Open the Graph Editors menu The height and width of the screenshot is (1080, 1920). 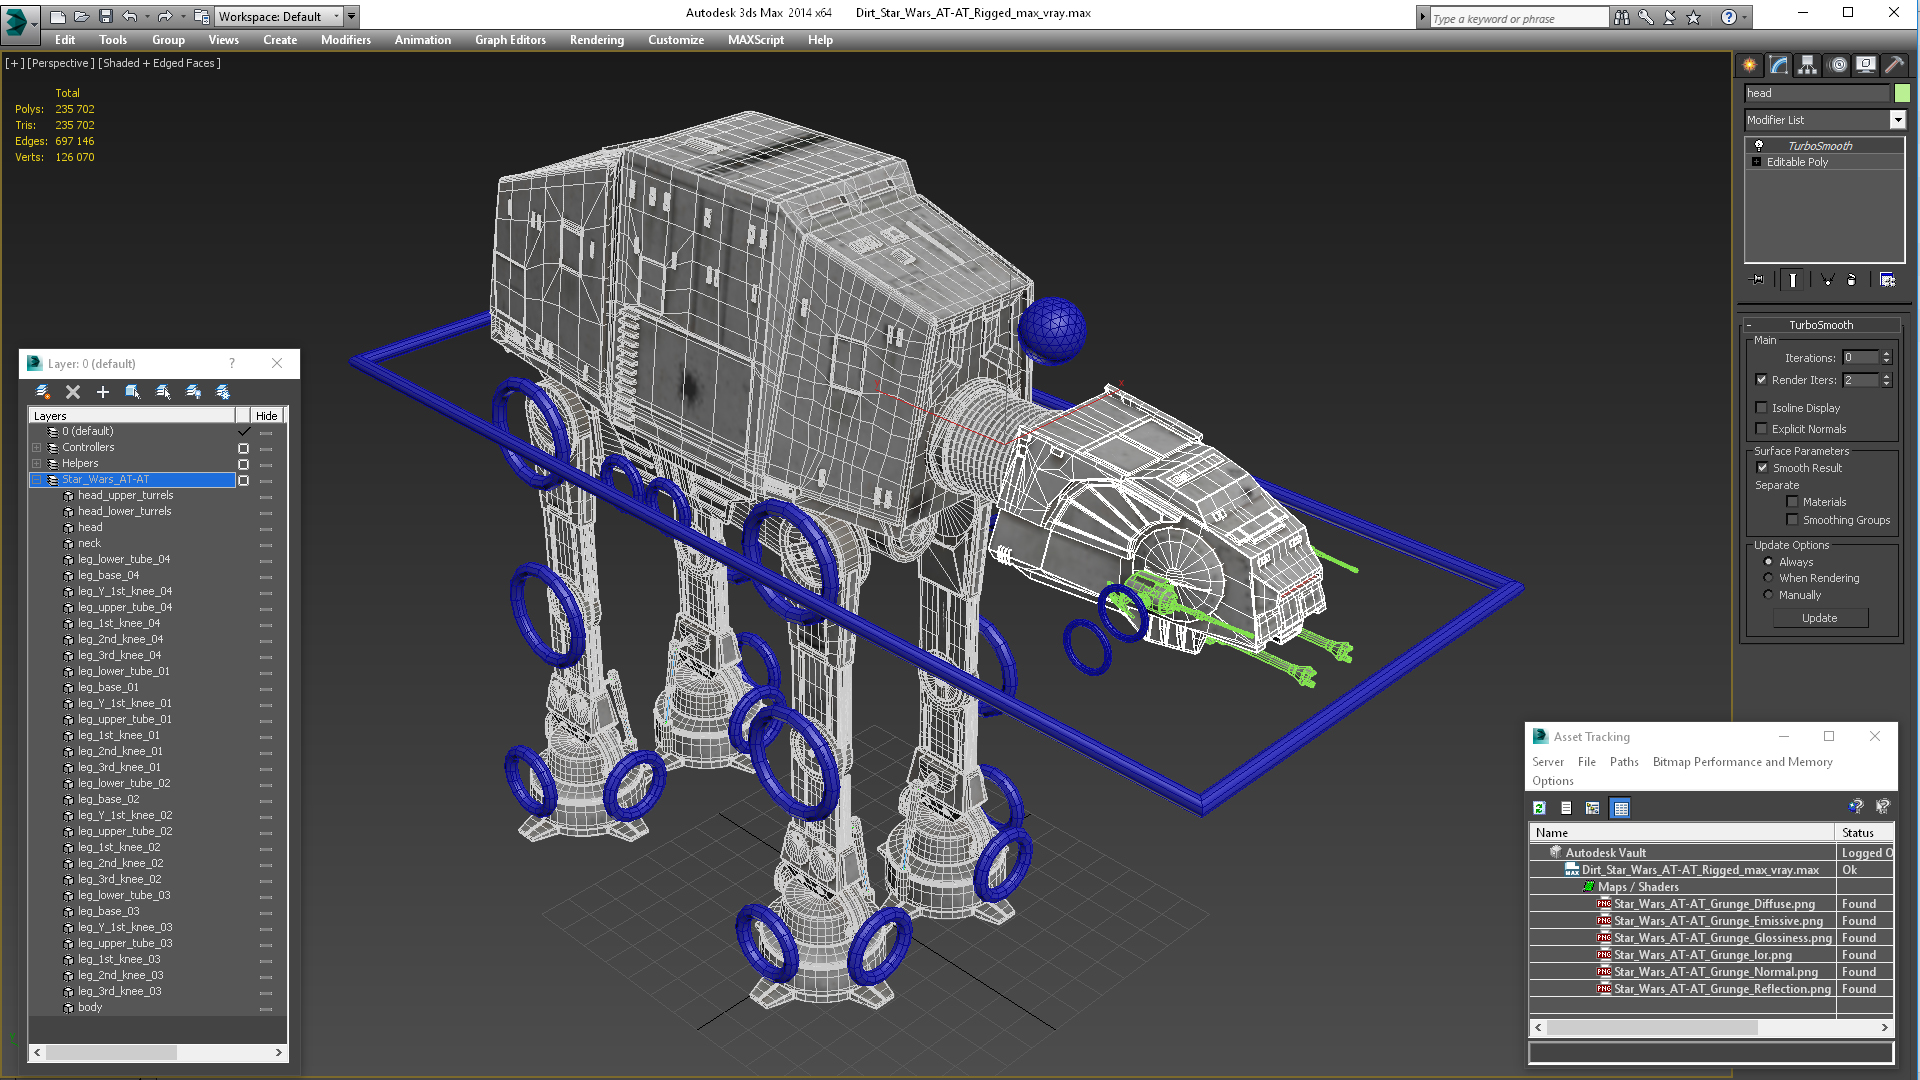click(x=510, y=40)
